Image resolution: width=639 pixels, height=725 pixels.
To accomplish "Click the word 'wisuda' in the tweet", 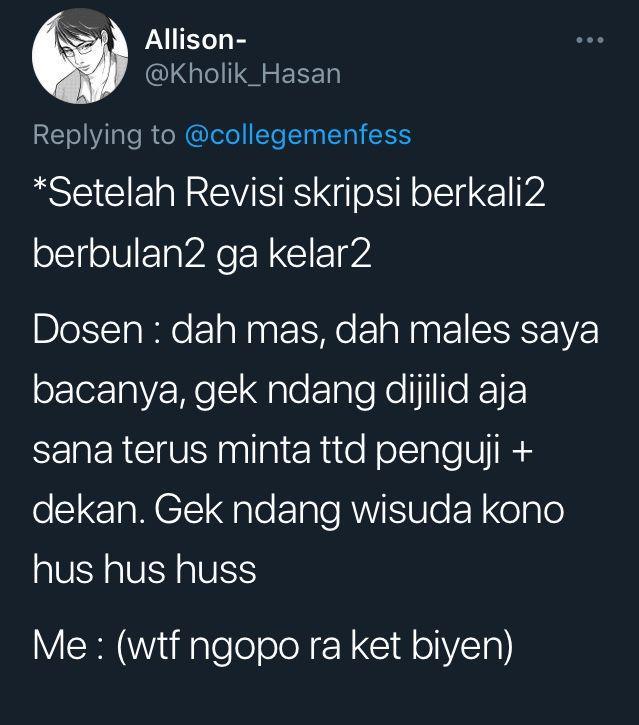I will click(x=412, y=510).
